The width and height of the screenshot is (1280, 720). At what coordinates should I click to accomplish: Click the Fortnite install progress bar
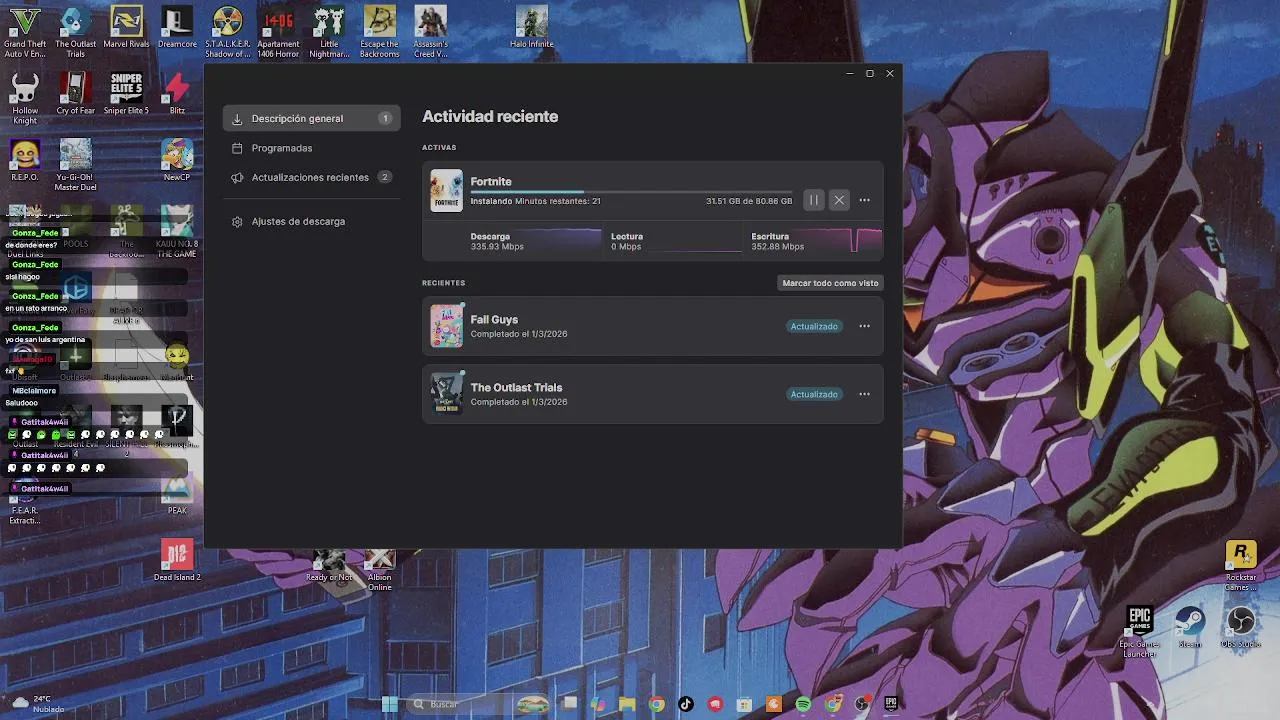[631, 191]
